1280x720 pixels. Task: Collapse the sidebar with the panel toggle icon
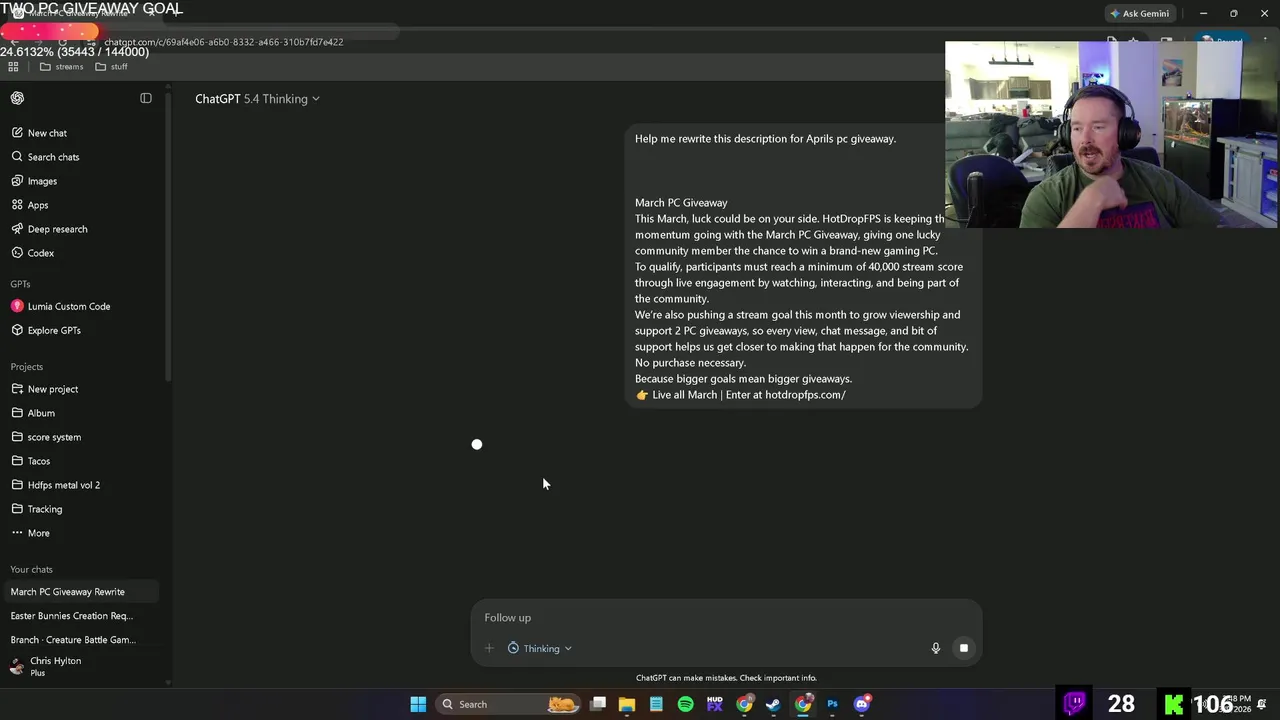coord(146,98)
